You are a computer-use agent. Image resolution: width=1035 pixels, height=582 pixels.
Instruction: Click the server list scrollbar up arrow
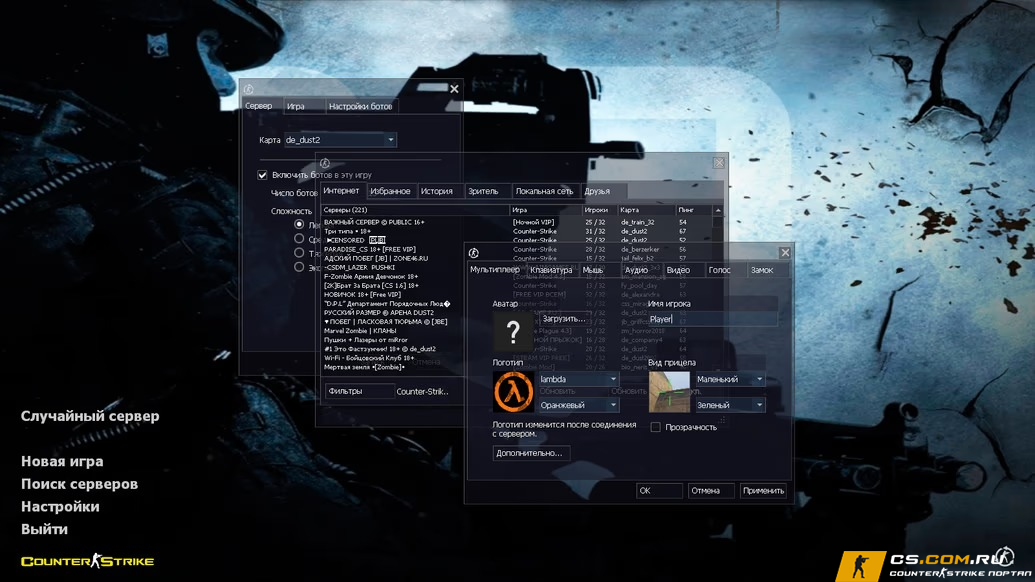click(718, 210)
